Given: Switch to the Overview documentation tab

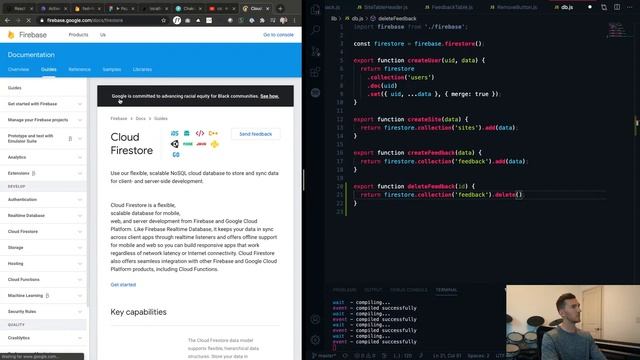Looking at the screenshot, I should [x=18, y=69].
